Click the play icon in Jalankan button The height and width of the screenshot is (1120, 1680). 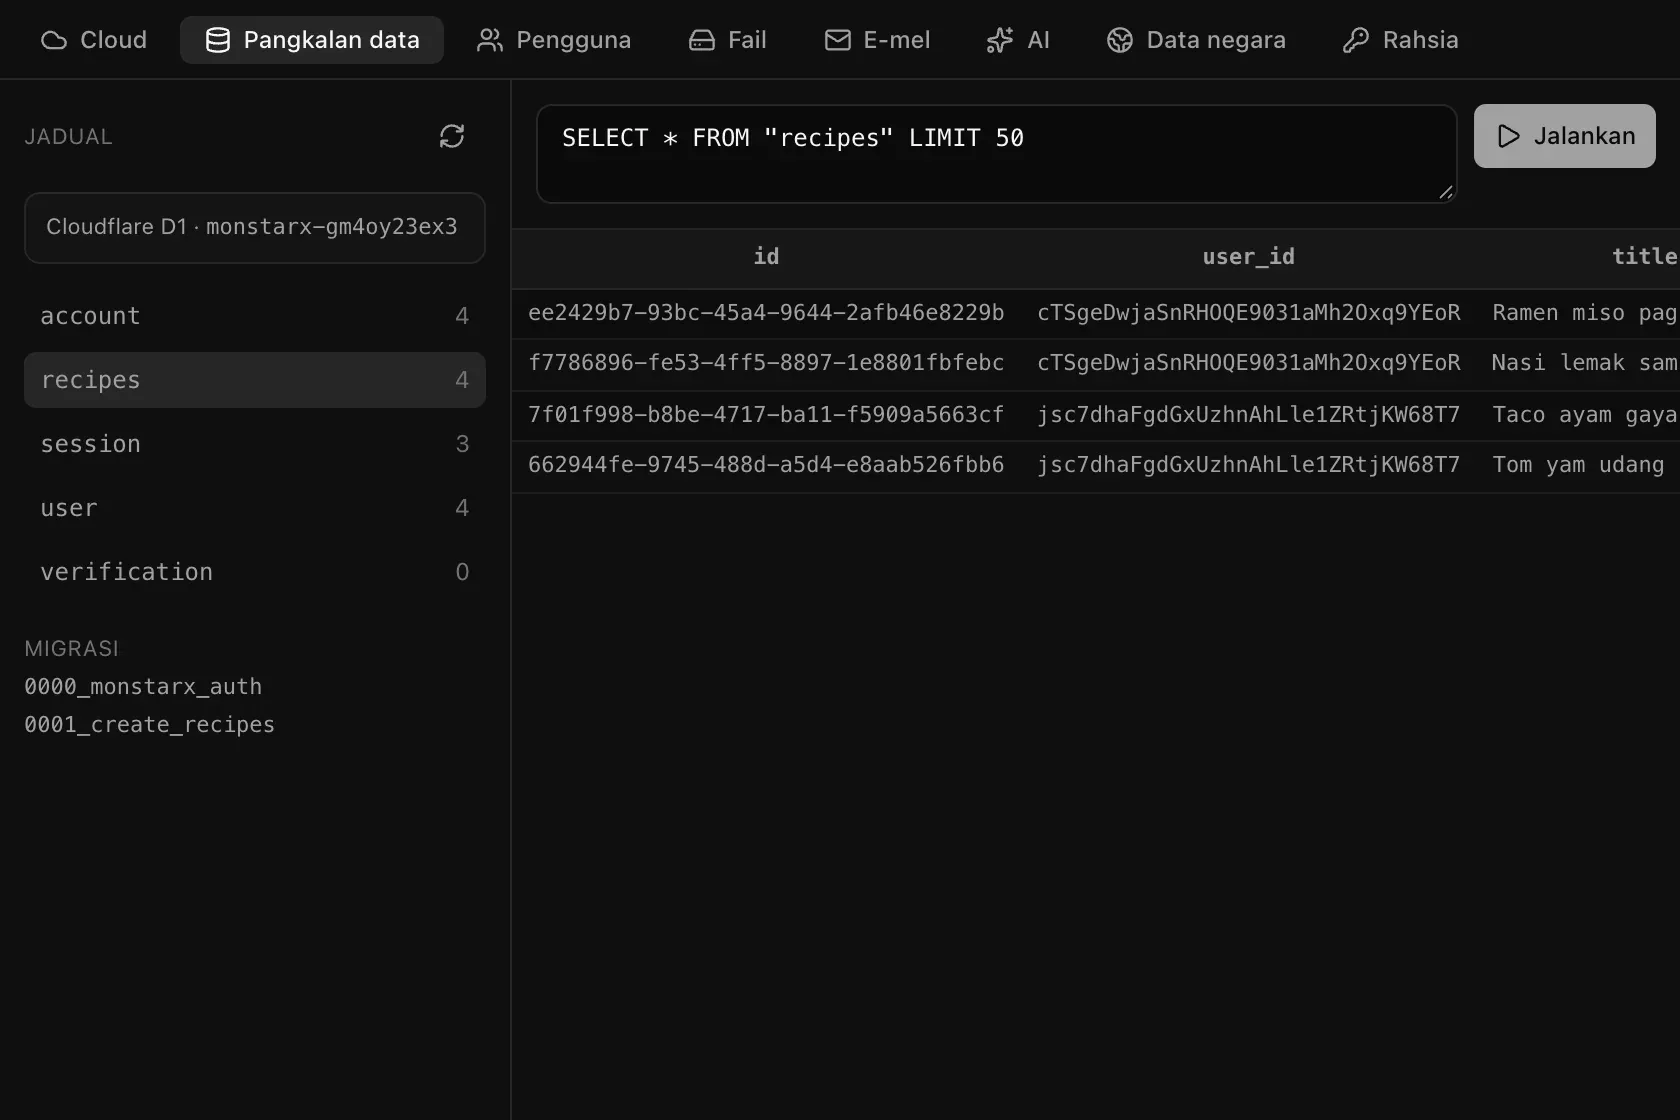tap(1509, 136)
